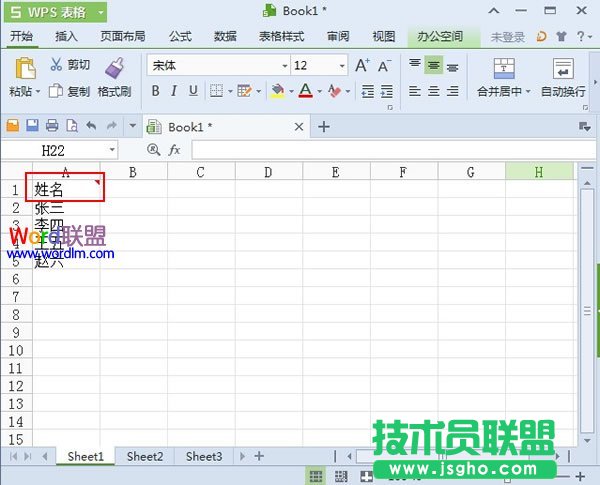This screenshot has width=600, height=485.
Task: Click the zoom in plus button
Action: point(580,476)
